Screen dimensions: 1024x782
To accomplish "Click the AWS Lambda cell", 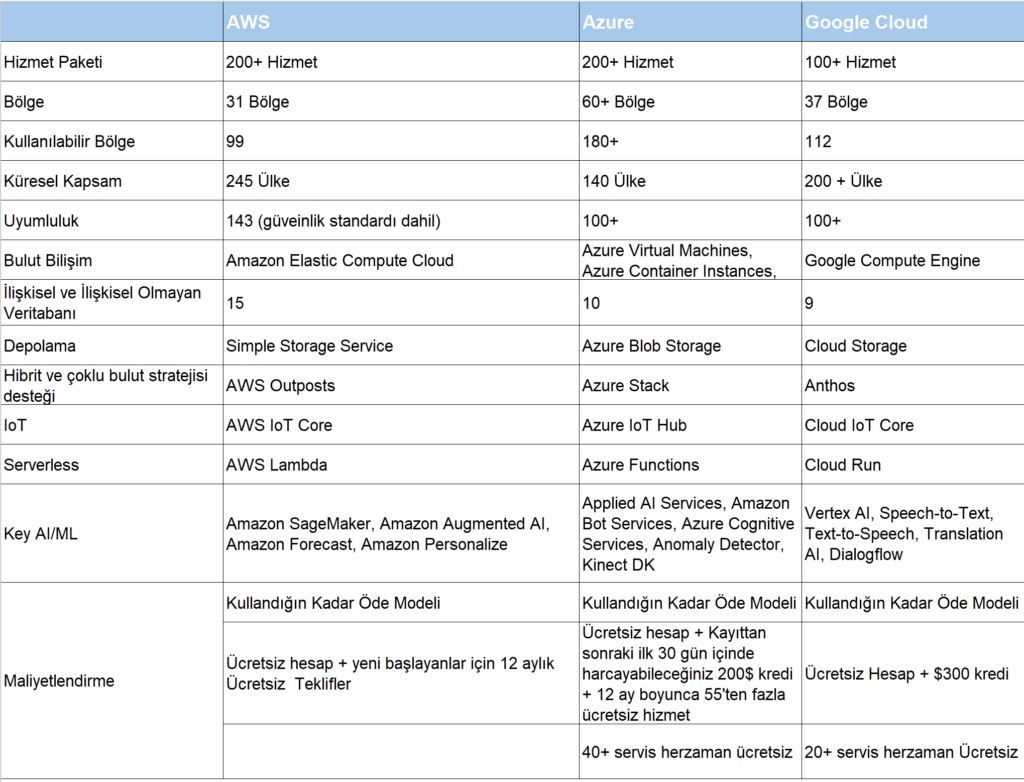I will tap(400, 465).
